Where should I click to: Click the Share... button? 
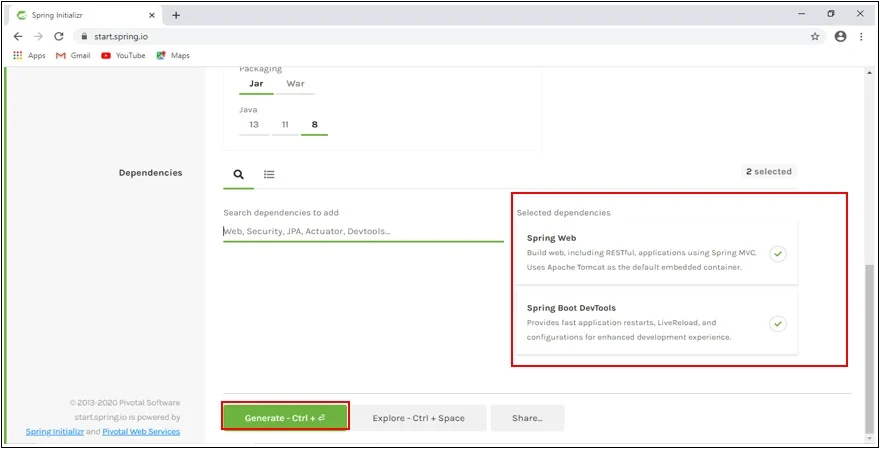(527, 418)
